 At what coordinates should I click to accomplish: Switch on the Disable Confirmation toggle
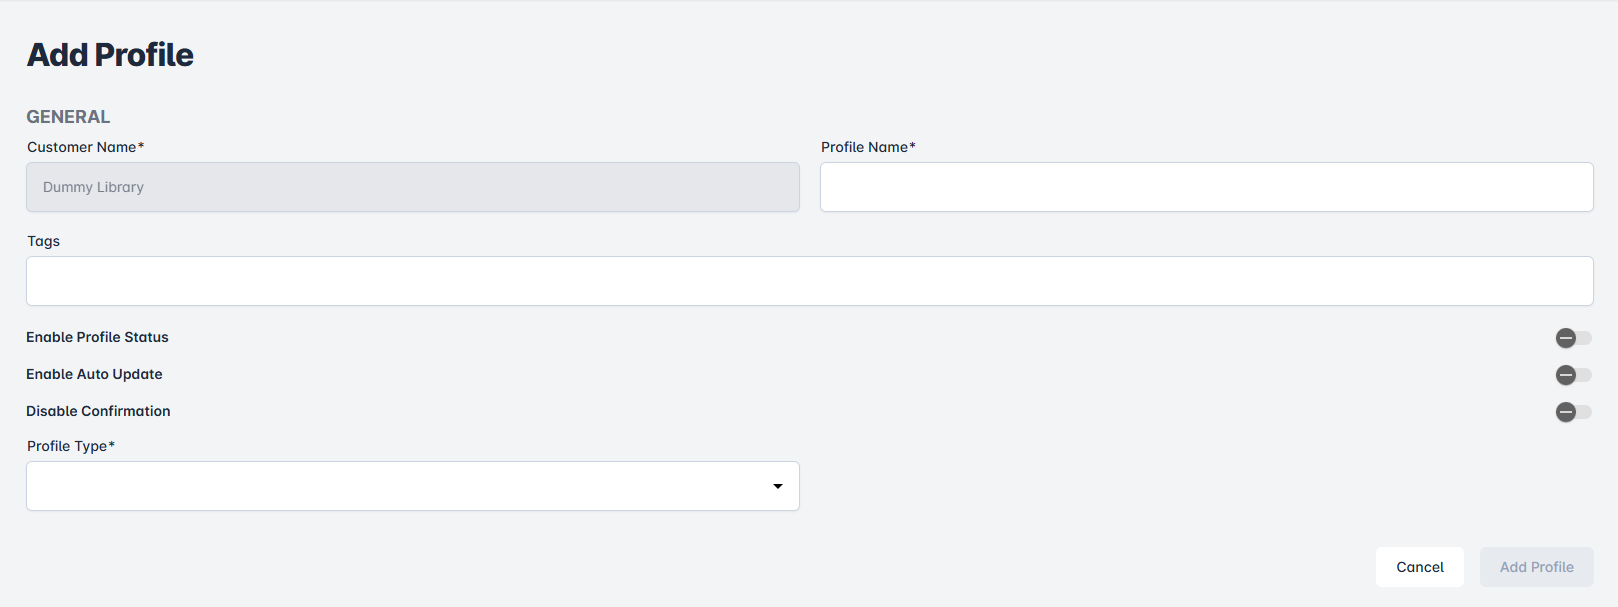(1572, 412)
